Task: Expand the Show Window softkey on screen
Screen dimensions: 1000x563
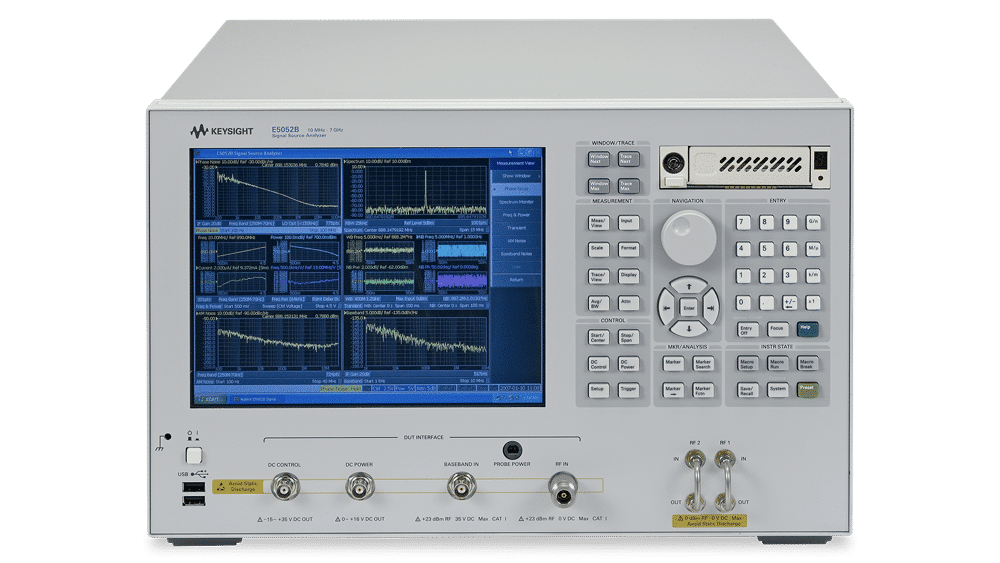Action: (x=517, y=176)
